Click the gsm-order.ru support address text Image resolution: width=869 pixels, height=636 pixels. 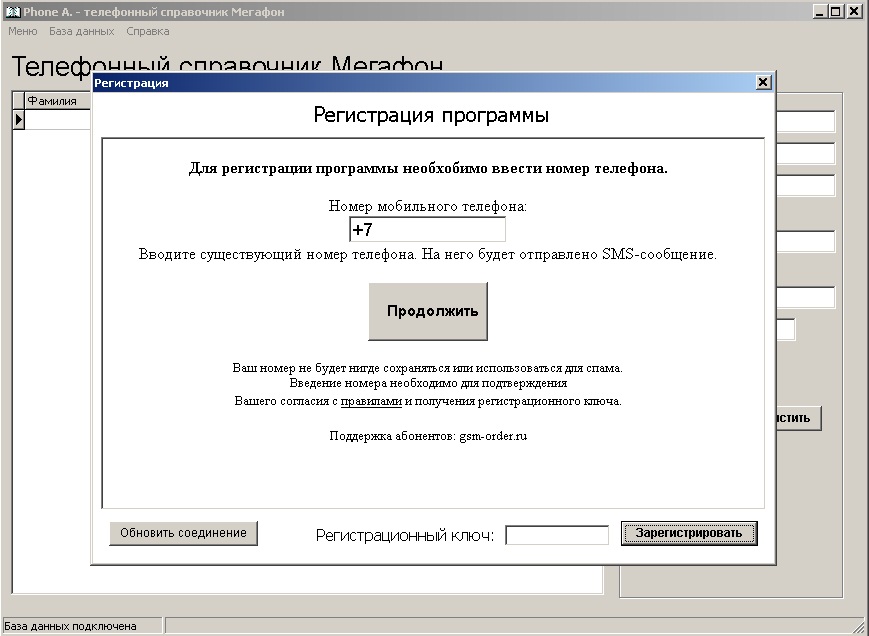pos(493,436)
